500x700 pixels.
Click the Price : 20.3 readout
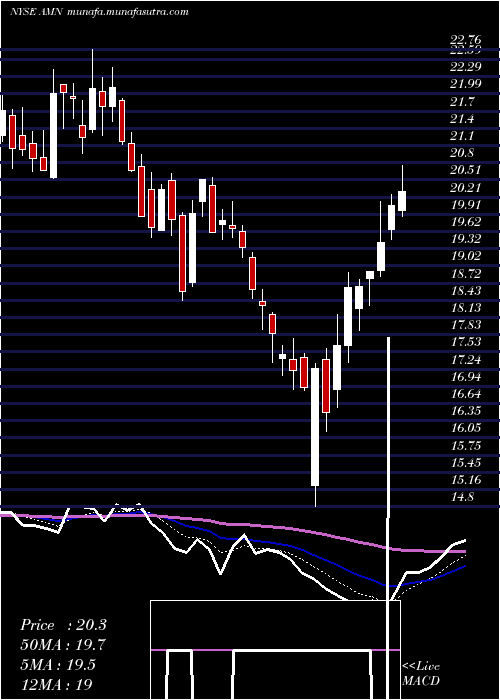63,625
